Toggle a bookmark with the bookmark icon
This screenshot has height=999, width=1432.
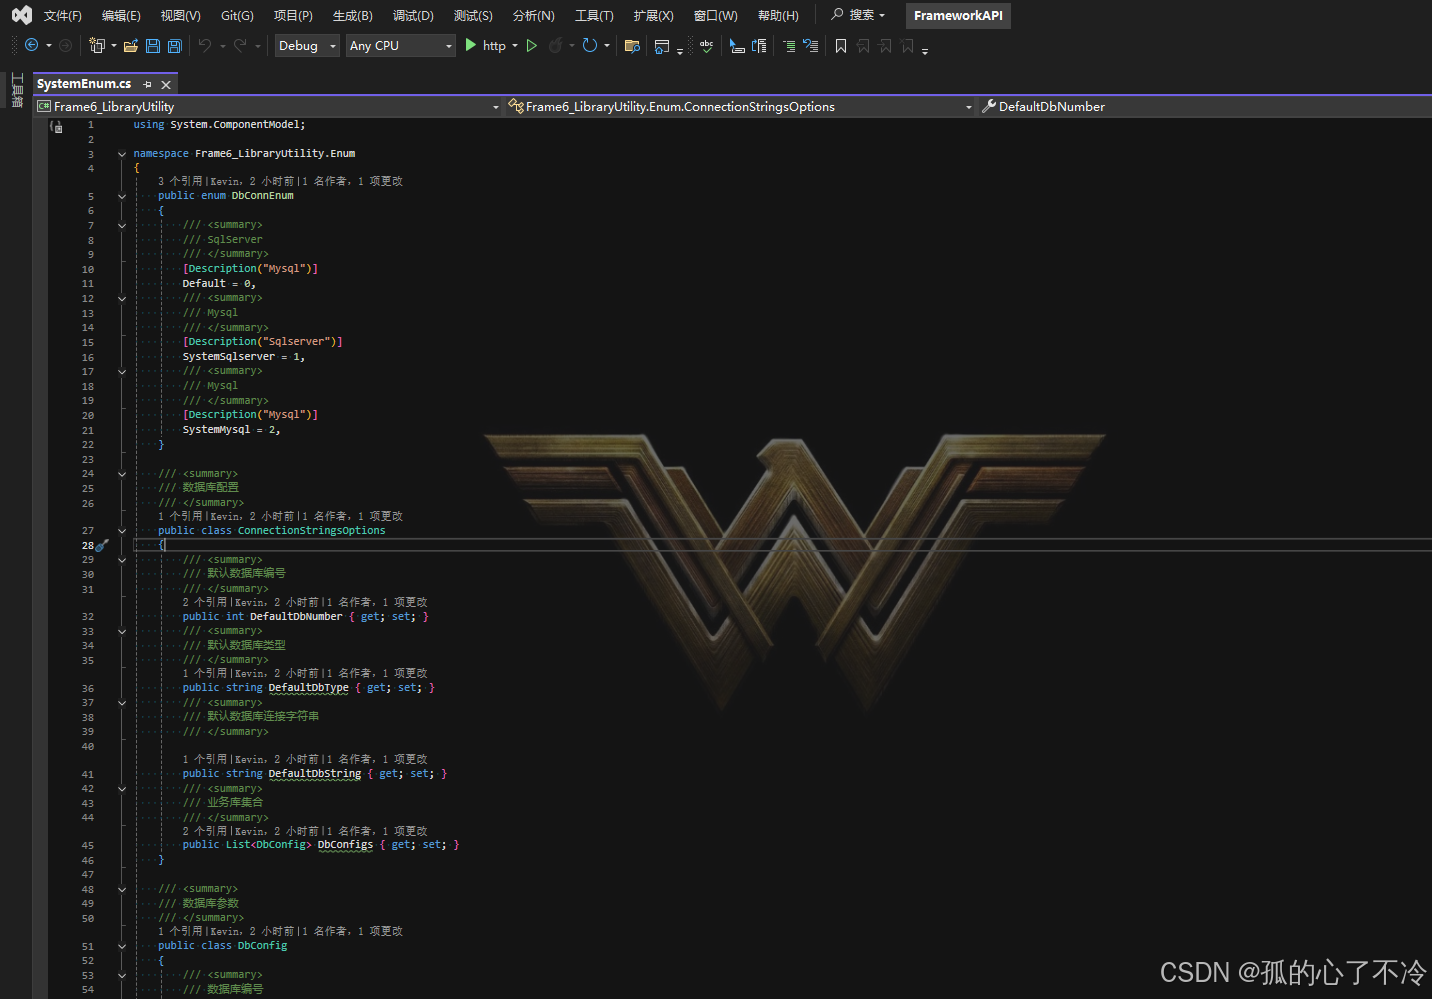(841, 45)
